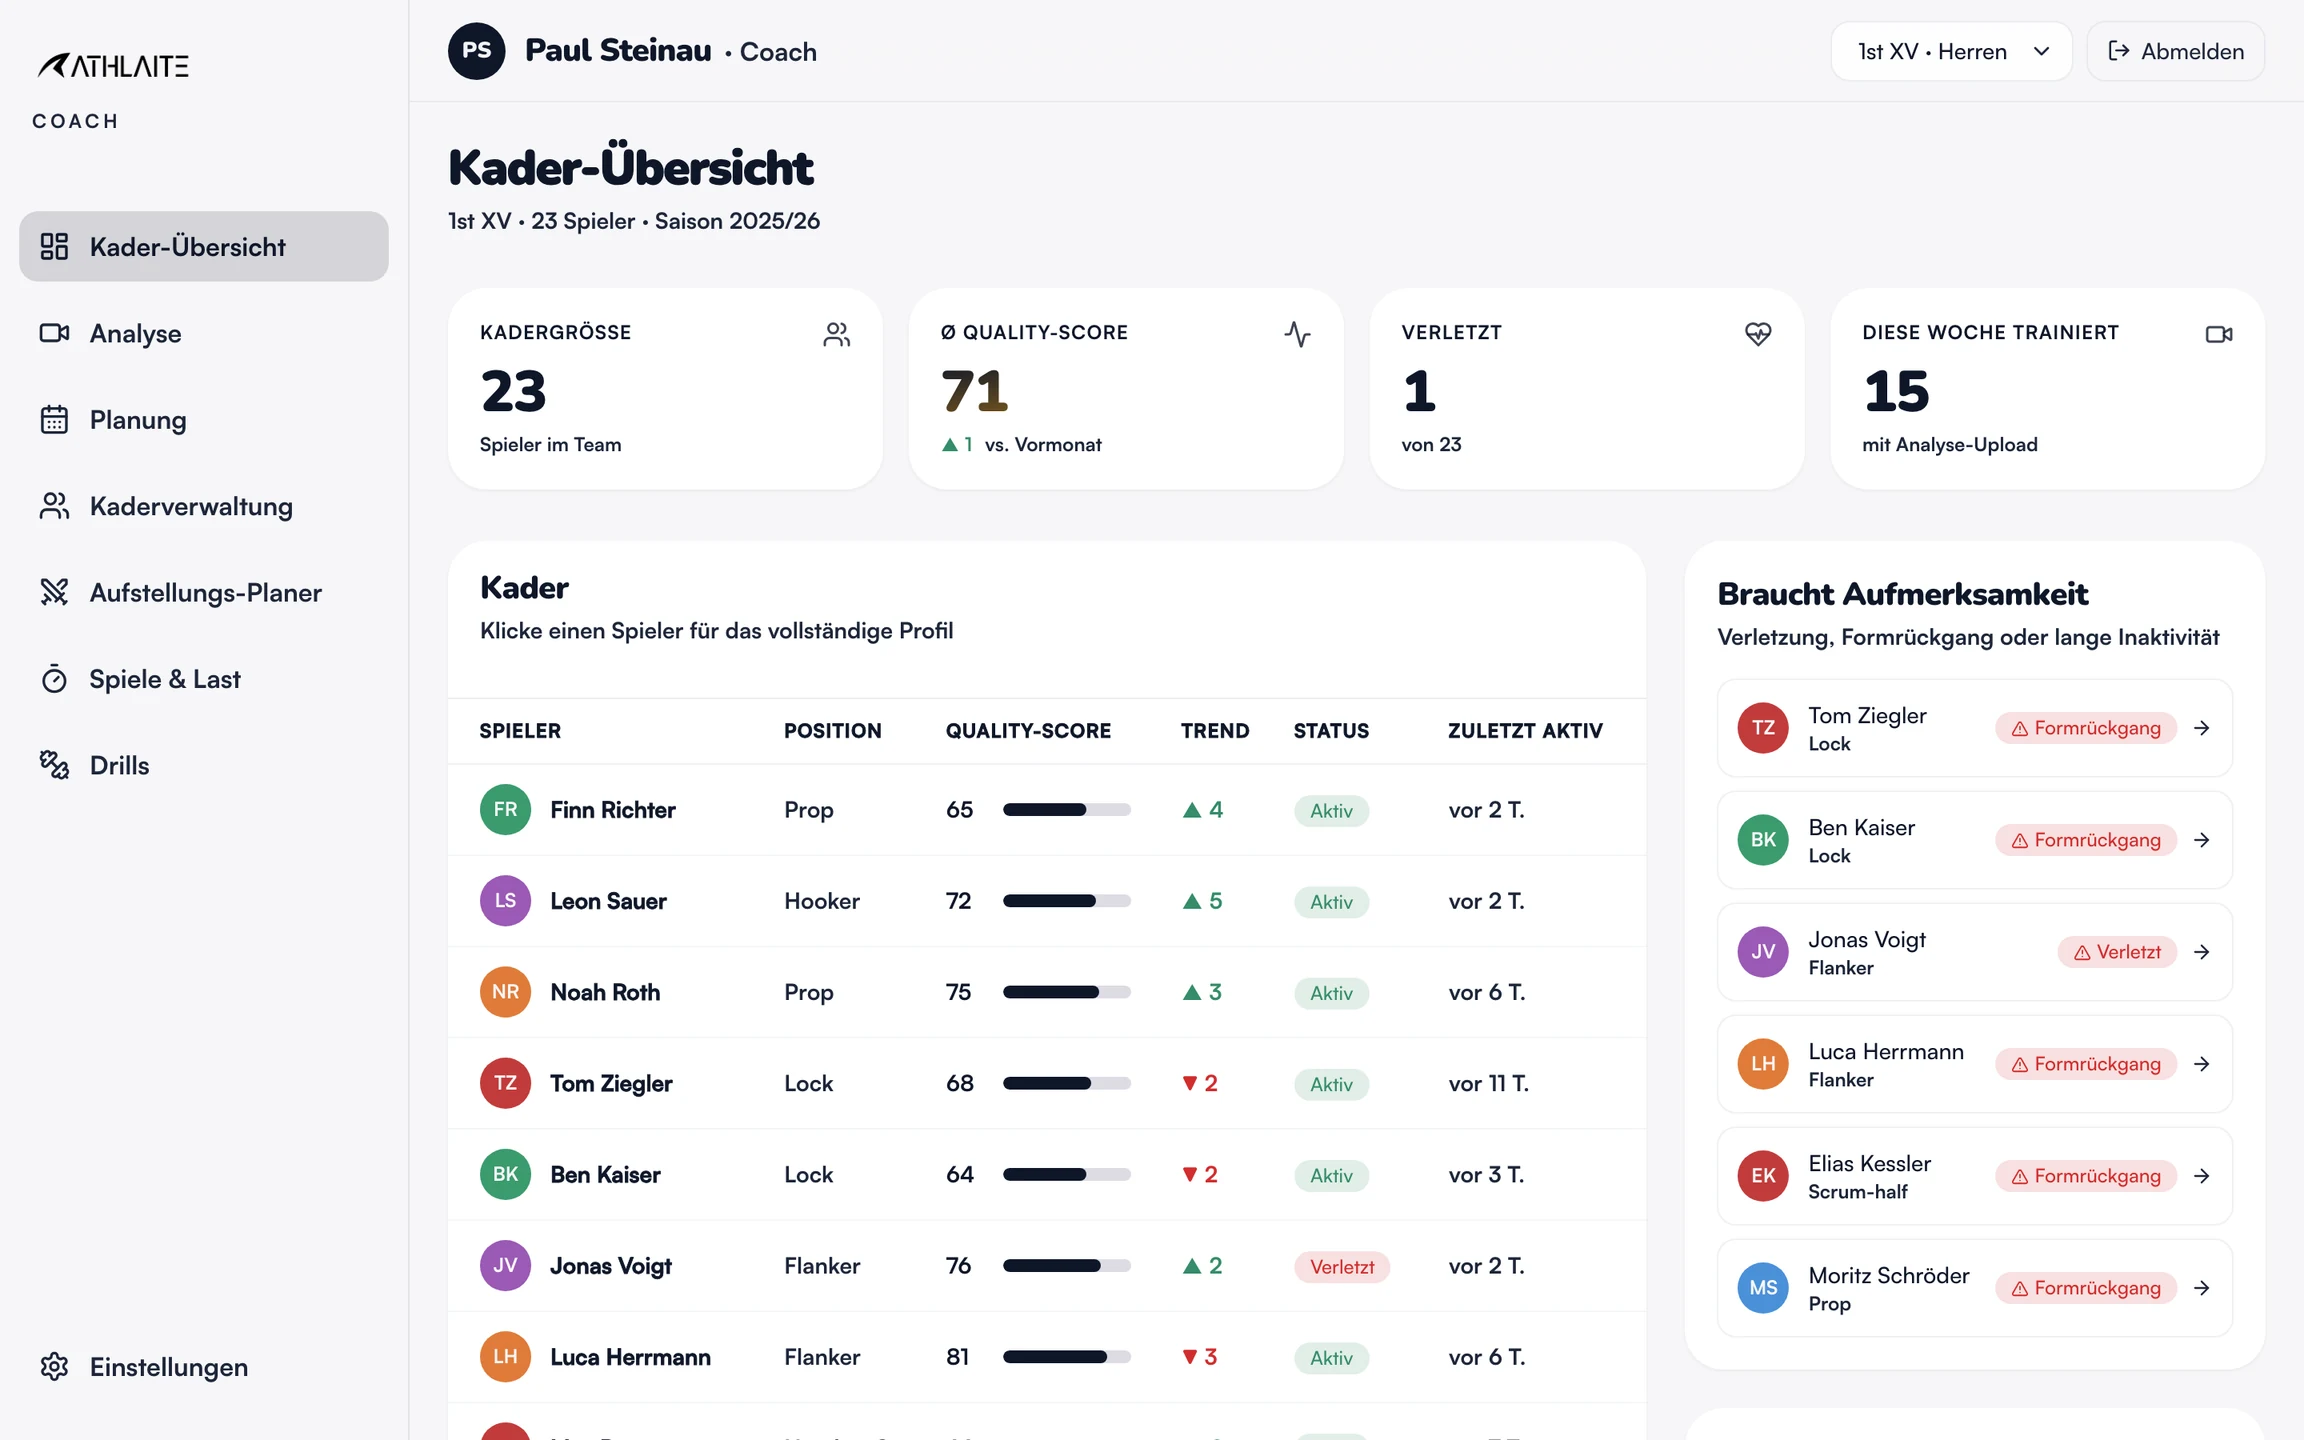Click the PS user avatar
The width and height of the screenshot is (2304, 1440).
477,51
